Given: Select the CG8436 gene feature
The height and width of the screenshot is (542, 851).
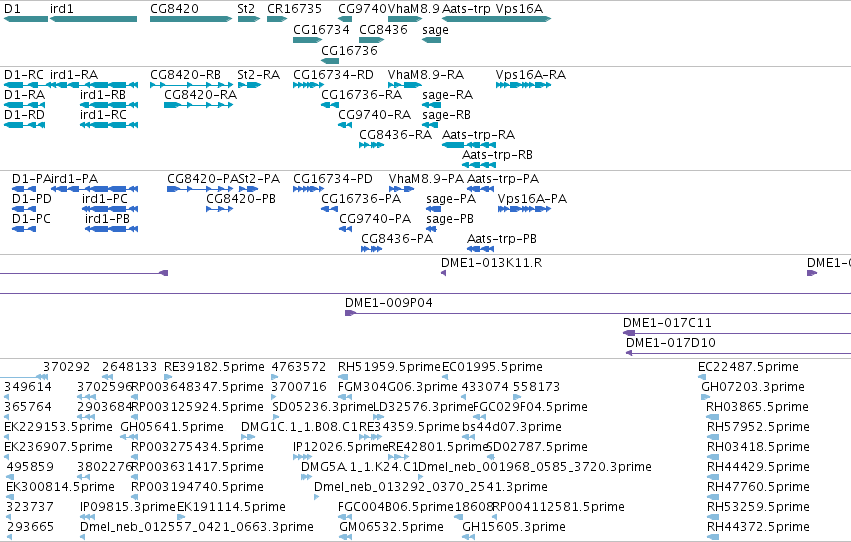Looking at the screenshot, I should click(x=372, y=40).
